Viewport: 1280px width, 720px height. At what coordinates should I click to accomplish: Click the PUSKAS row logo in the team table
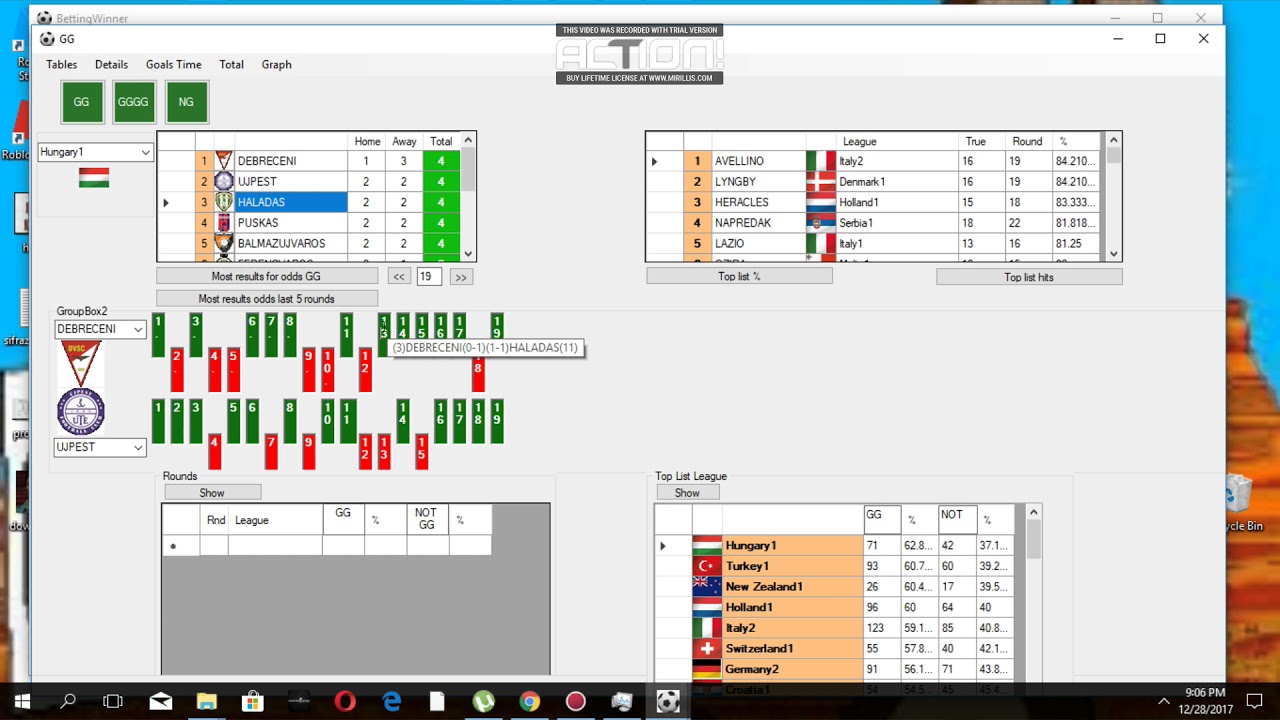coord(224,223)
